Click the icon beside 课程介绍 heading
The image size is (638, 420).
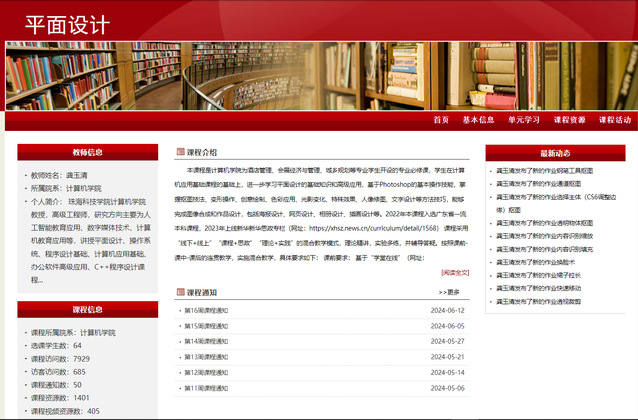[181, 152]
